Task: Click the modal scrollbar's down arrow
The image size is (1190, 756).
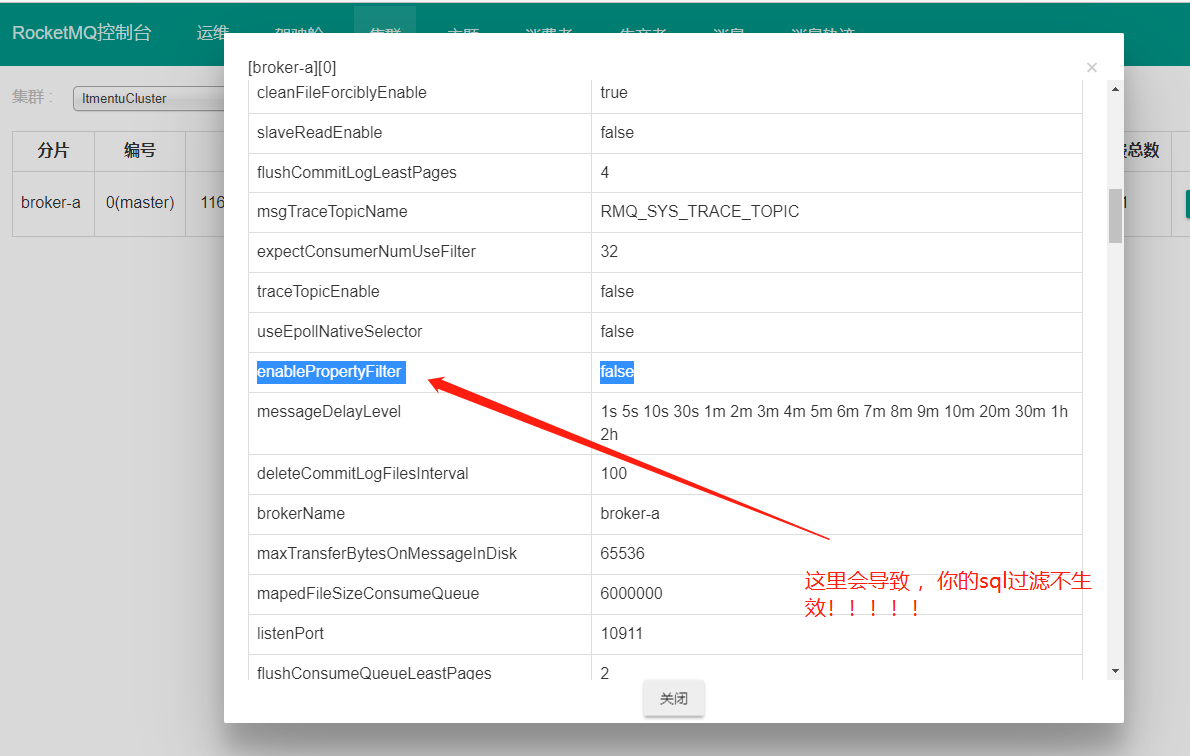Action: click(1113, 669)
